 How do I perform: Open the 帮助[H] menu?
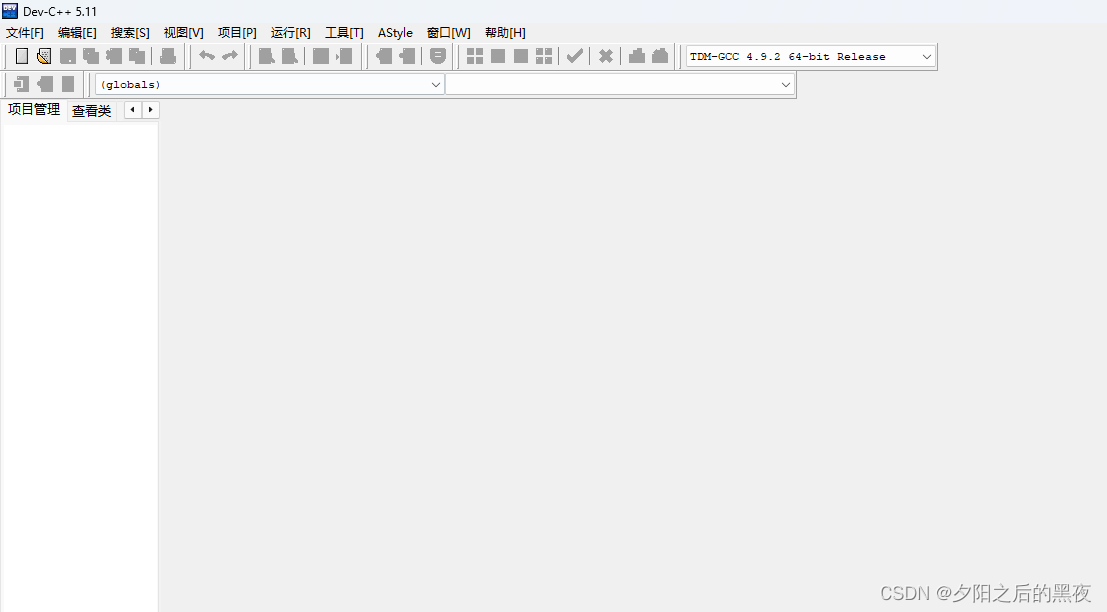(505, 32)
